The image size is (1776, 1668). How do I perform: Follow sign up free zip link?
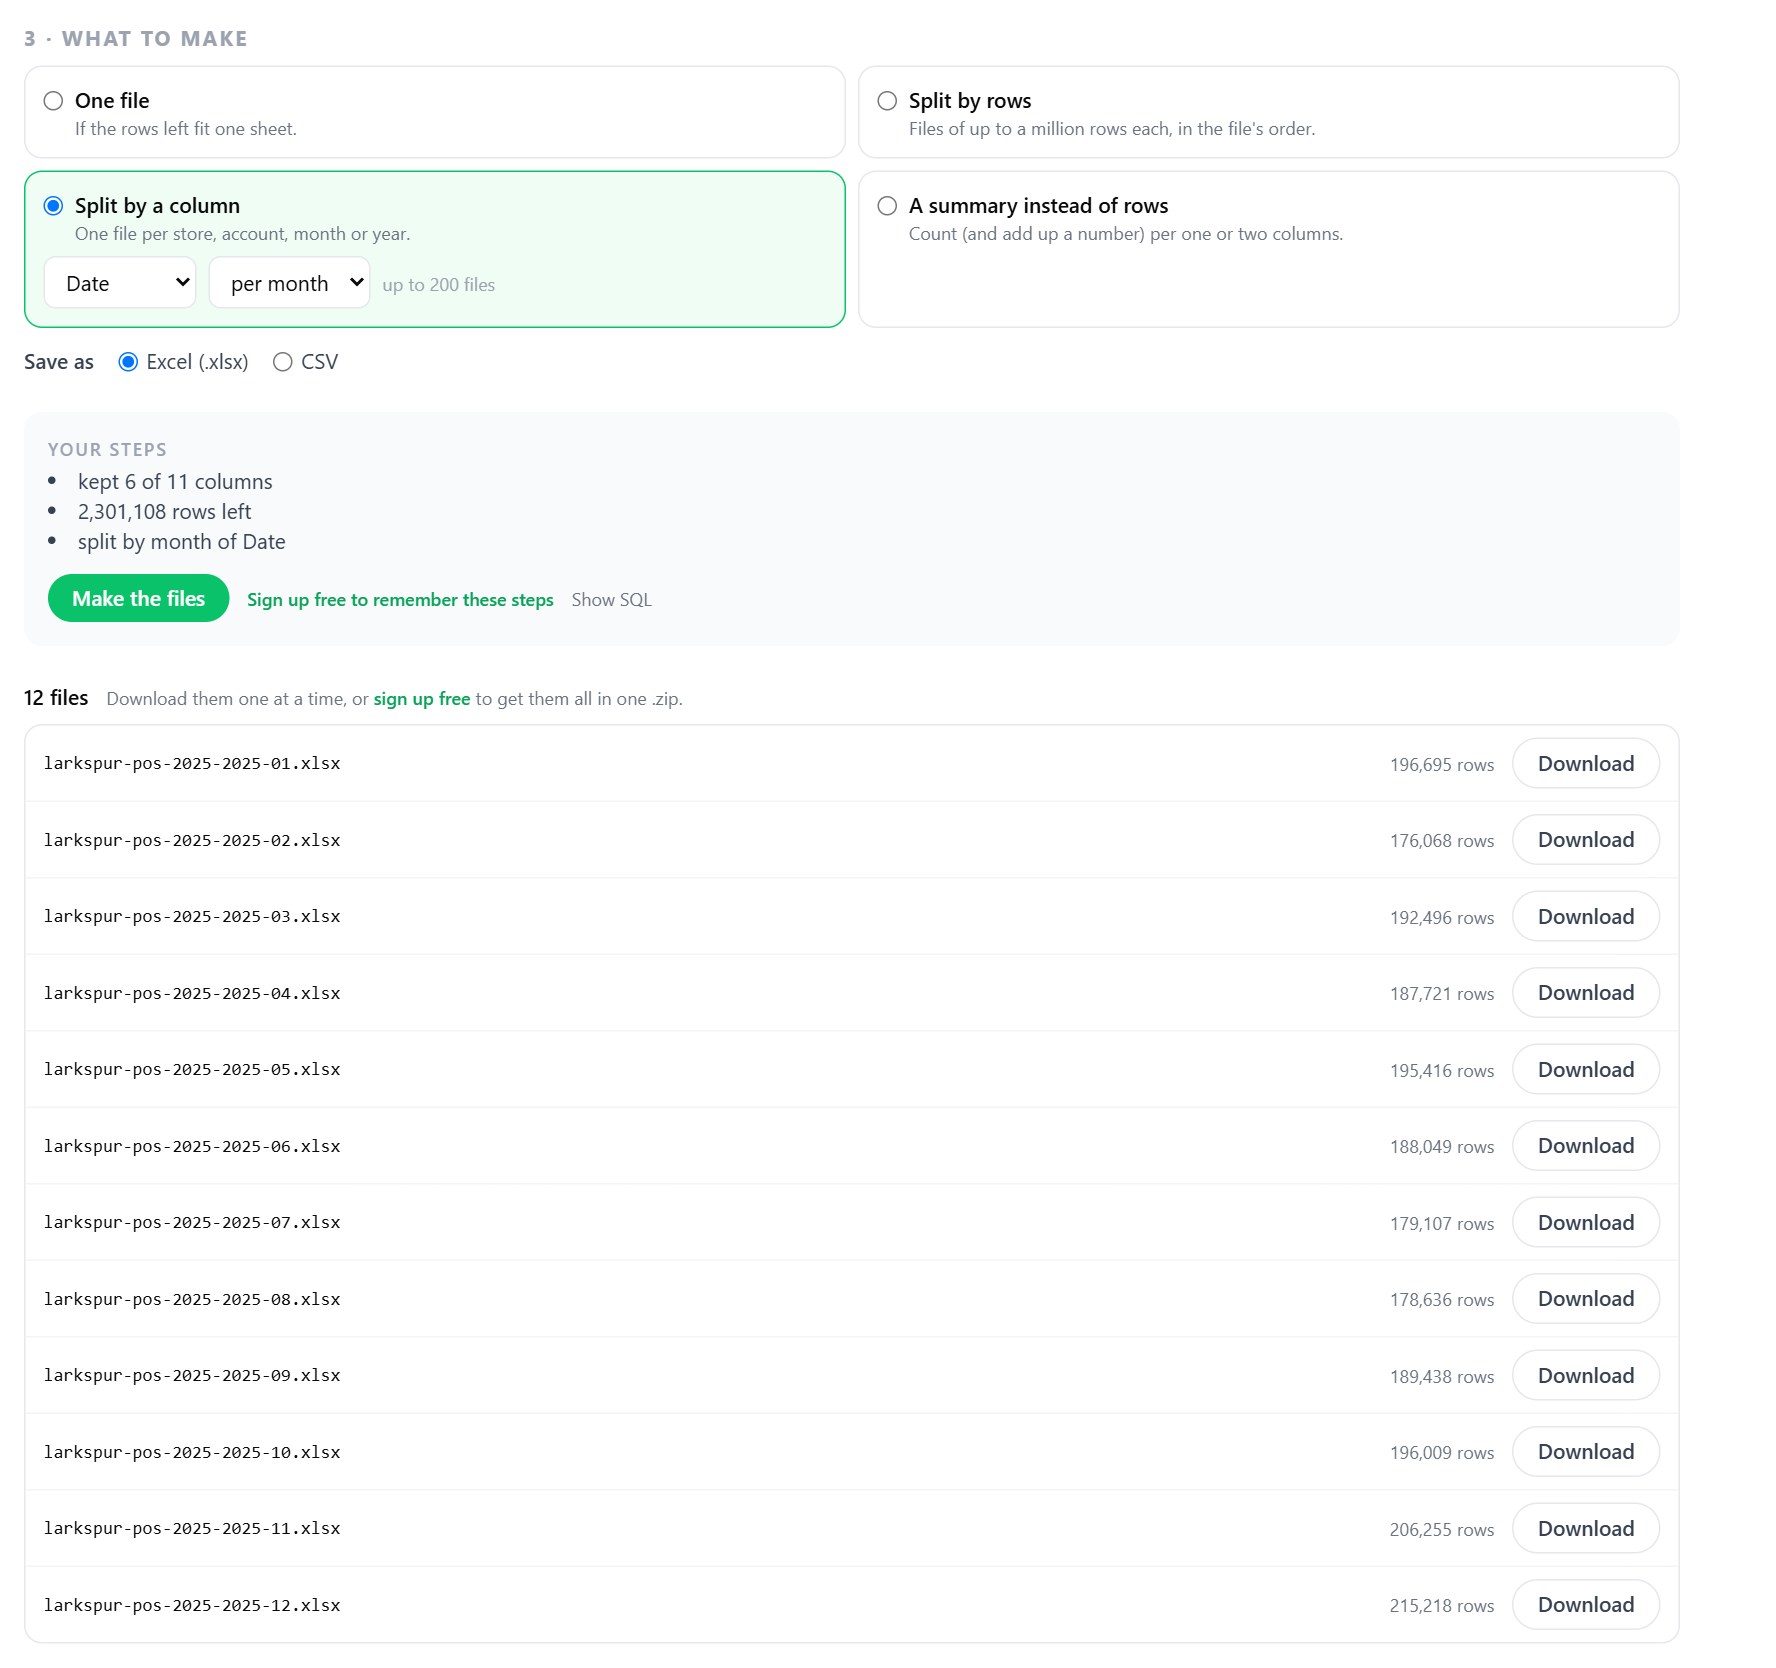[x=422, y=699]
